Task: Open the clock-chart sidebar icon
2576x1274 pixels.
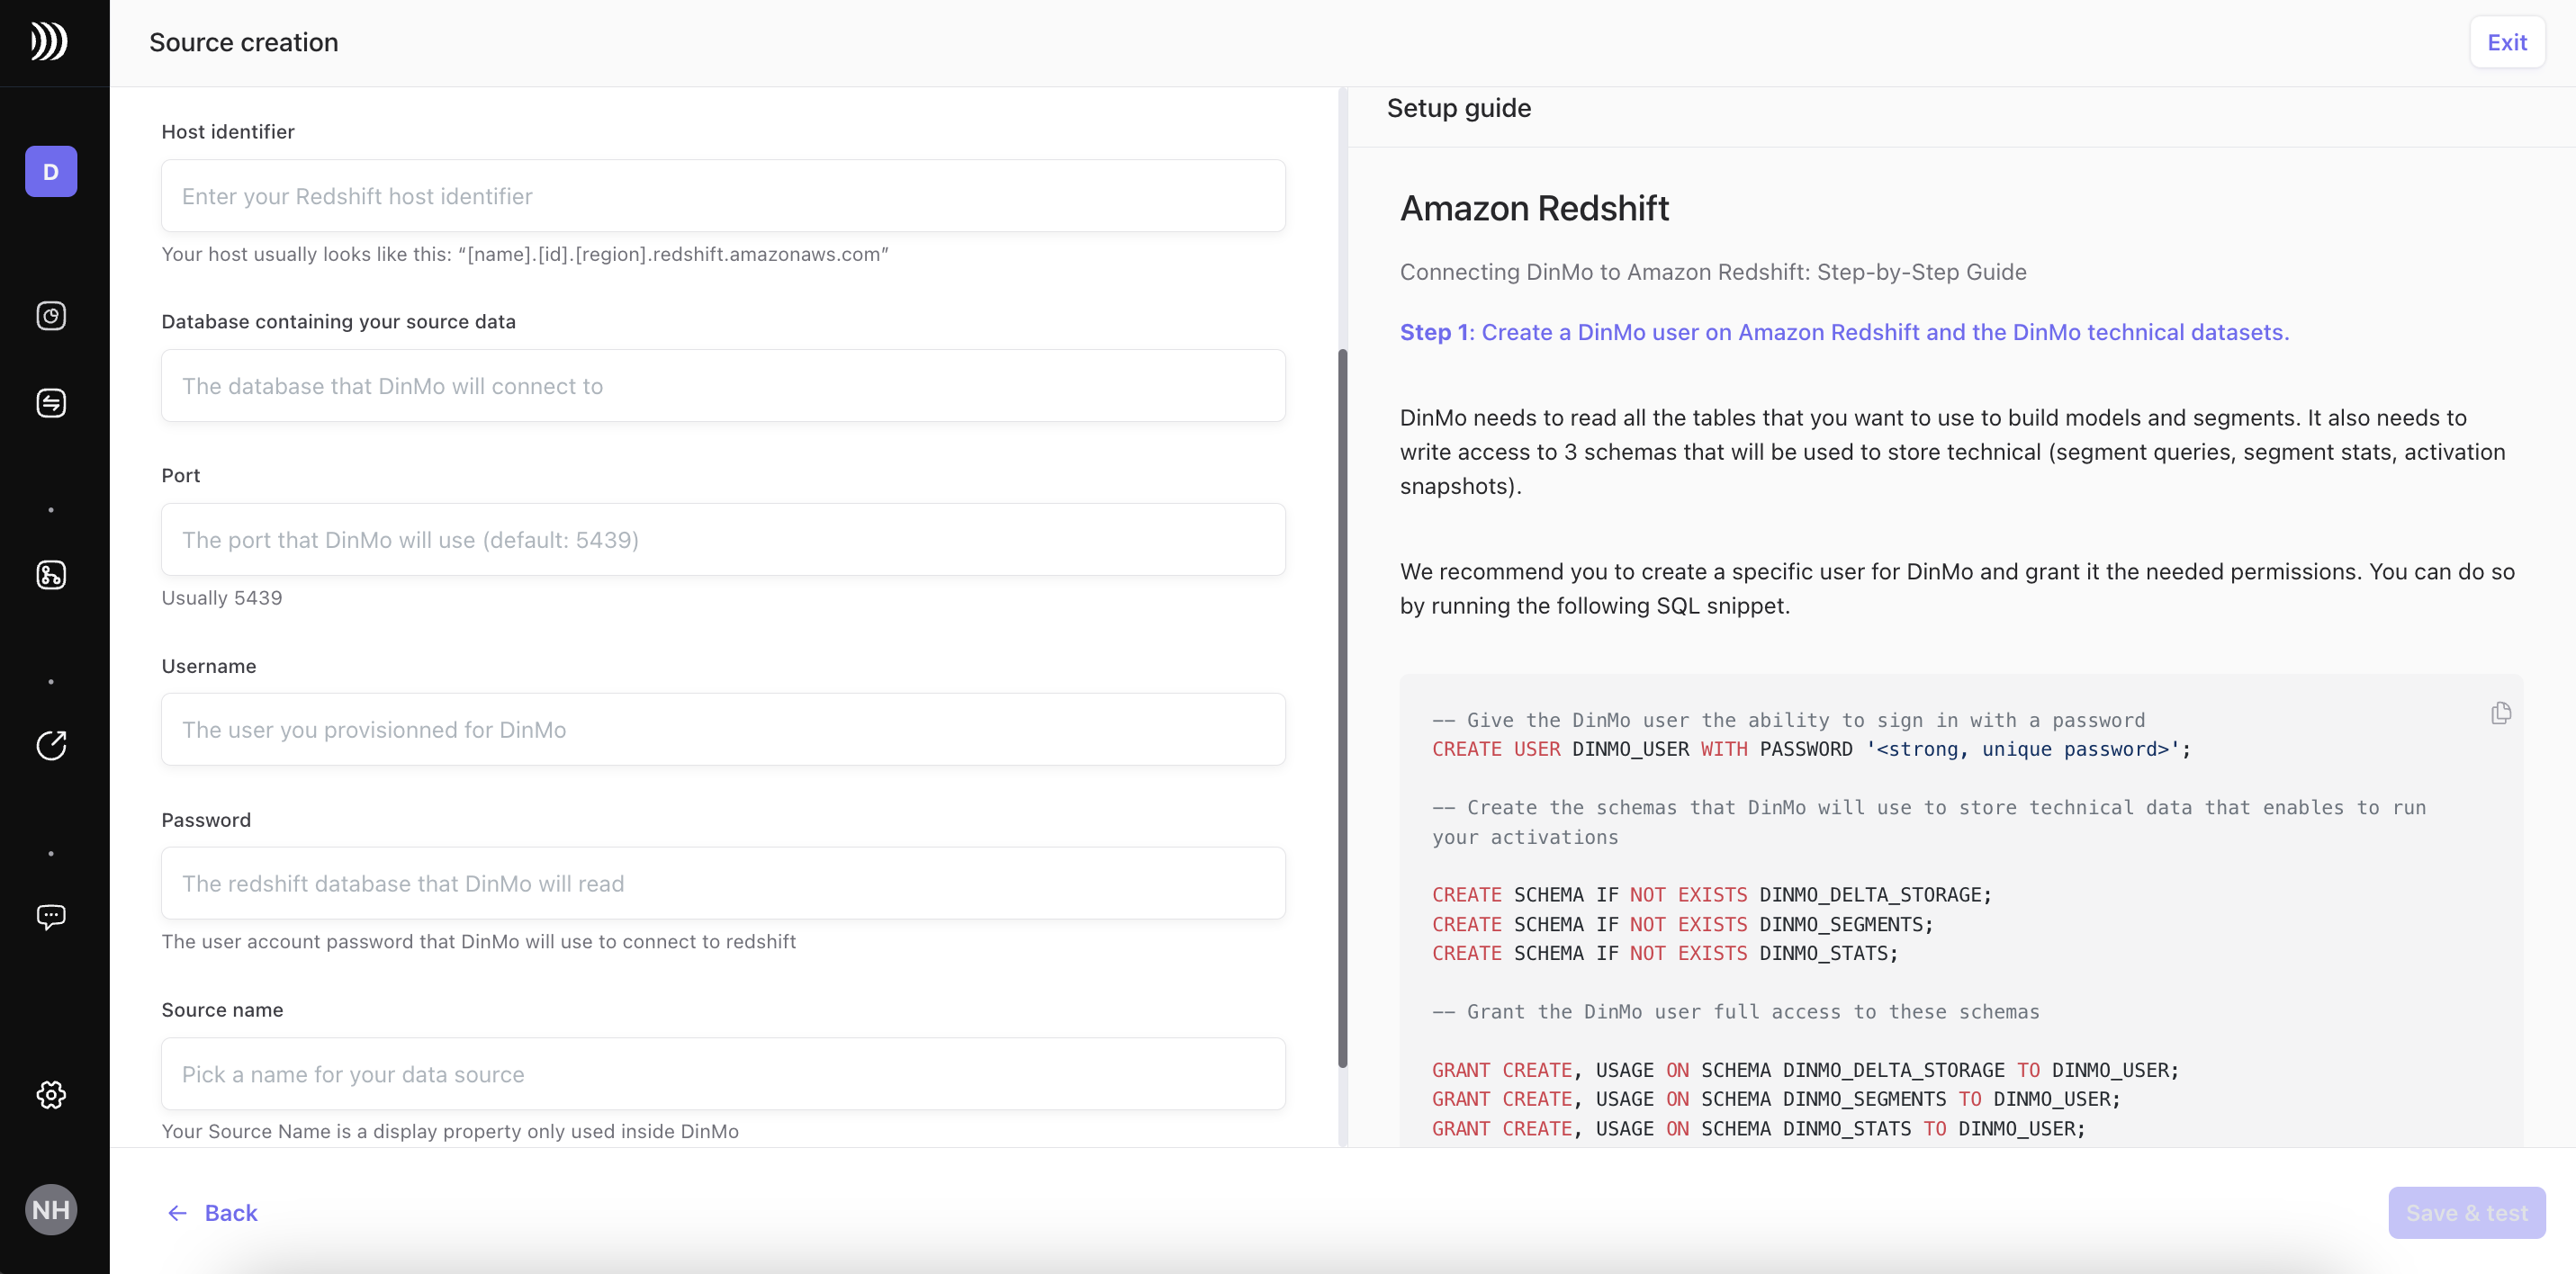Action: (51, 316)
